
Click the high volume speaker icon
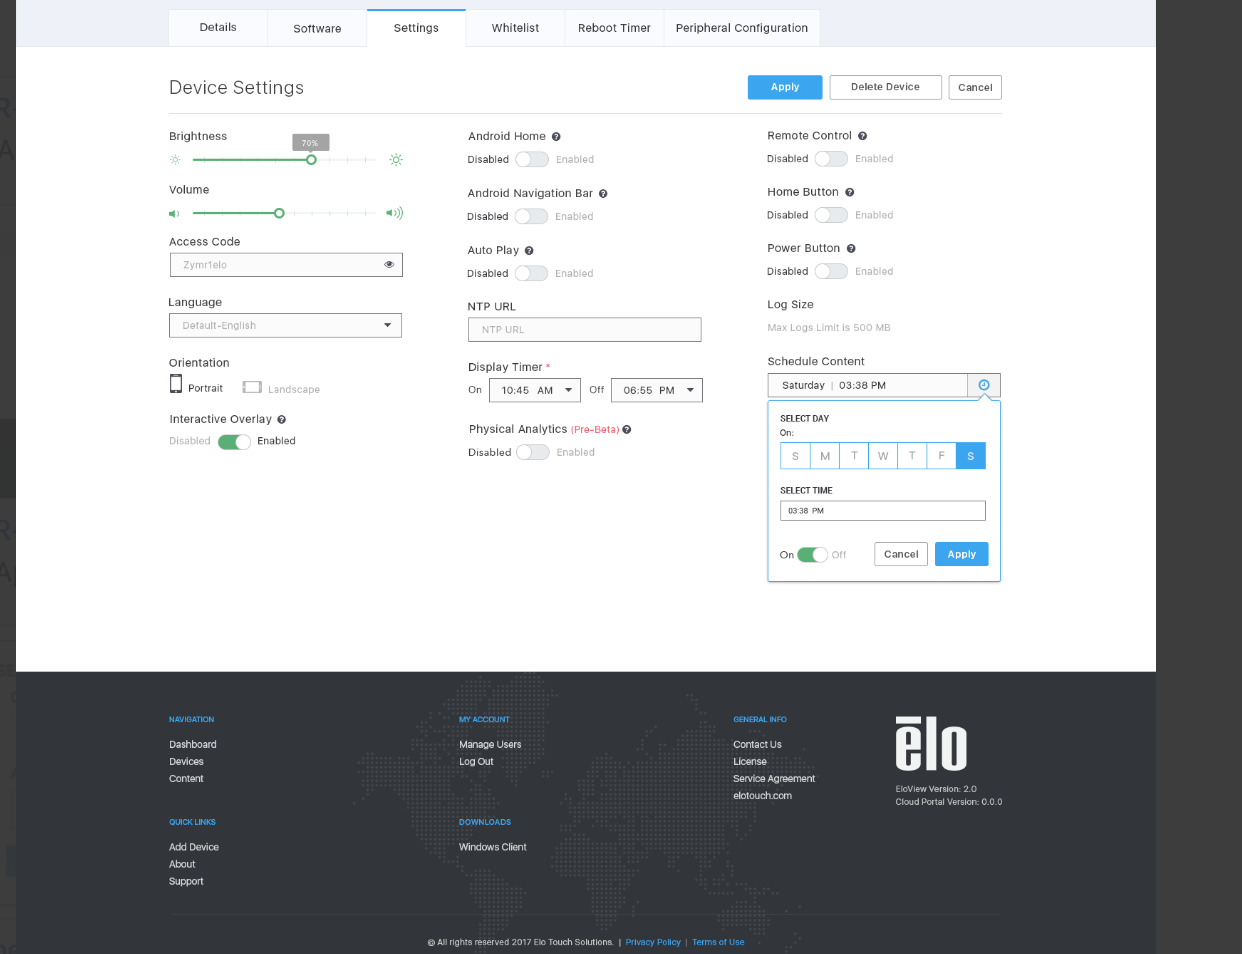(x=395, y=213)
